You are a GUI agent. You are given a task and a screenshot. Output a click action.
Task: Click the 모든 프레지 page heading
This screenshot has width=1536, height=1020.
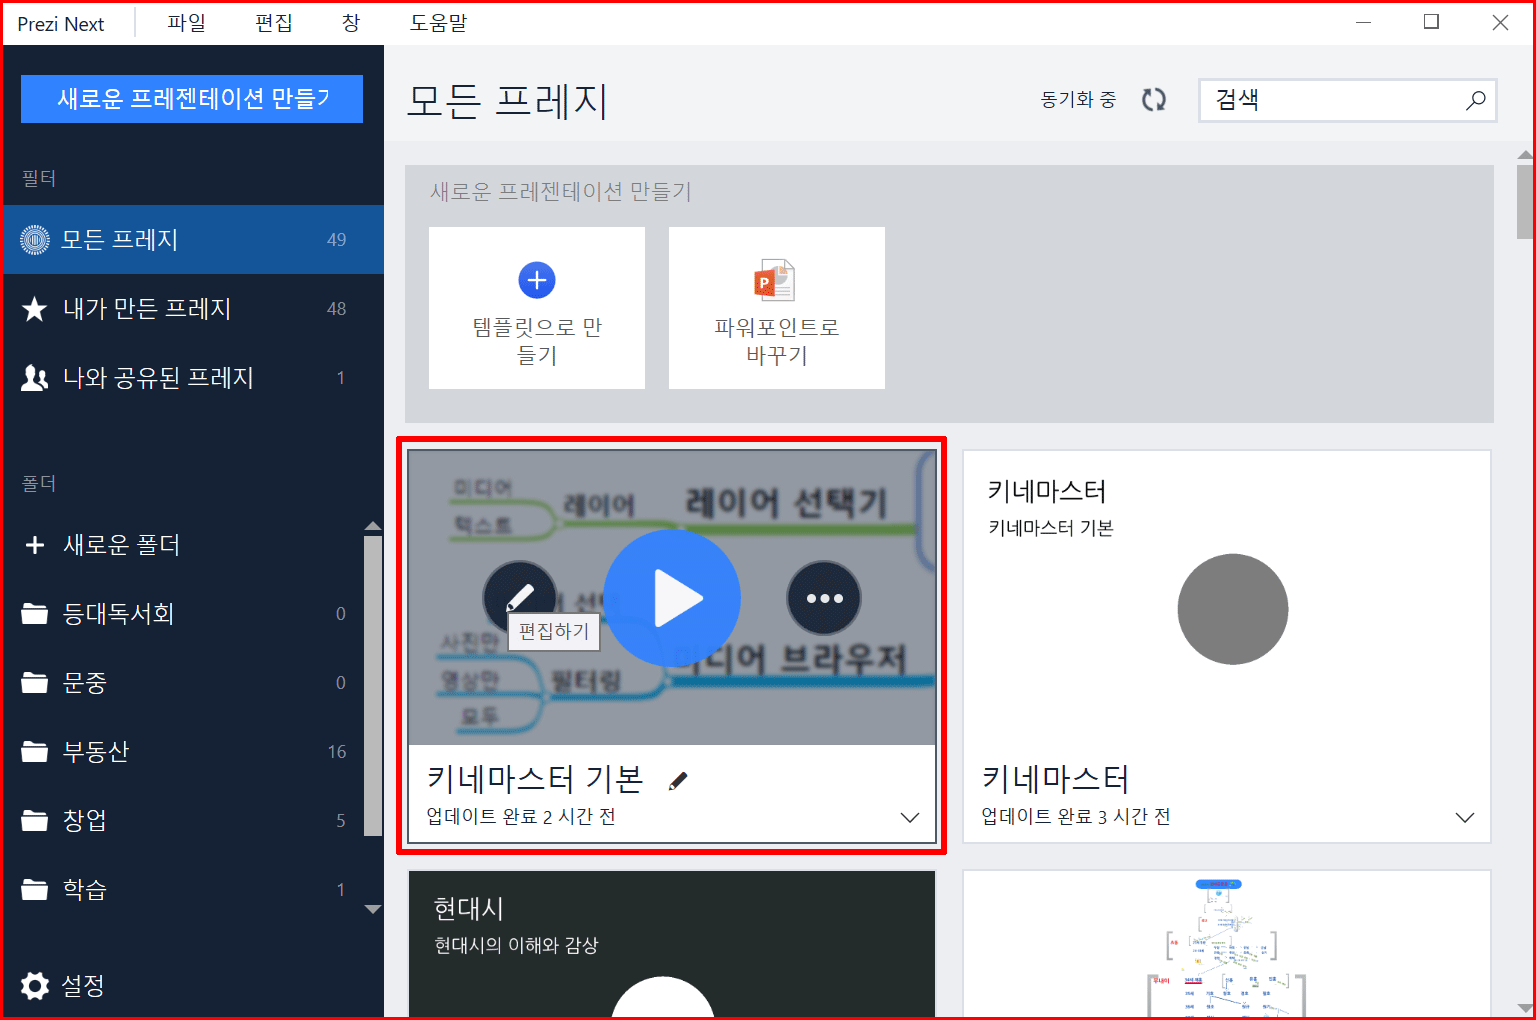[508, 100]
